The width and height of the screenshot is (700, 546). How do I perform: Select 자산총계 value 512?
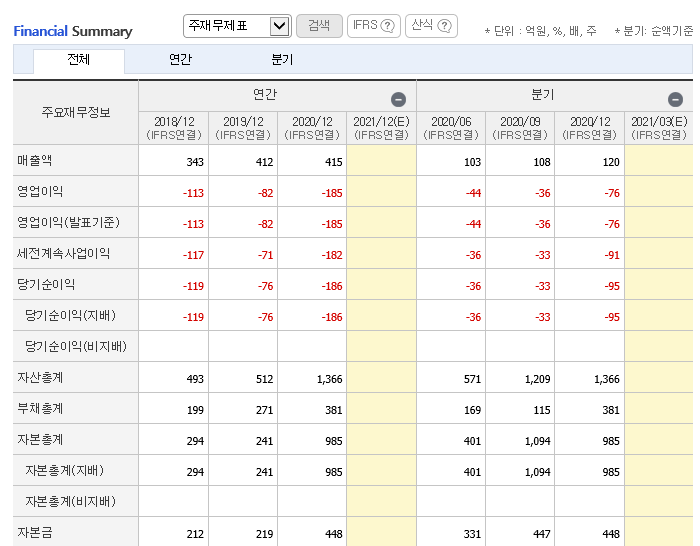264,379
